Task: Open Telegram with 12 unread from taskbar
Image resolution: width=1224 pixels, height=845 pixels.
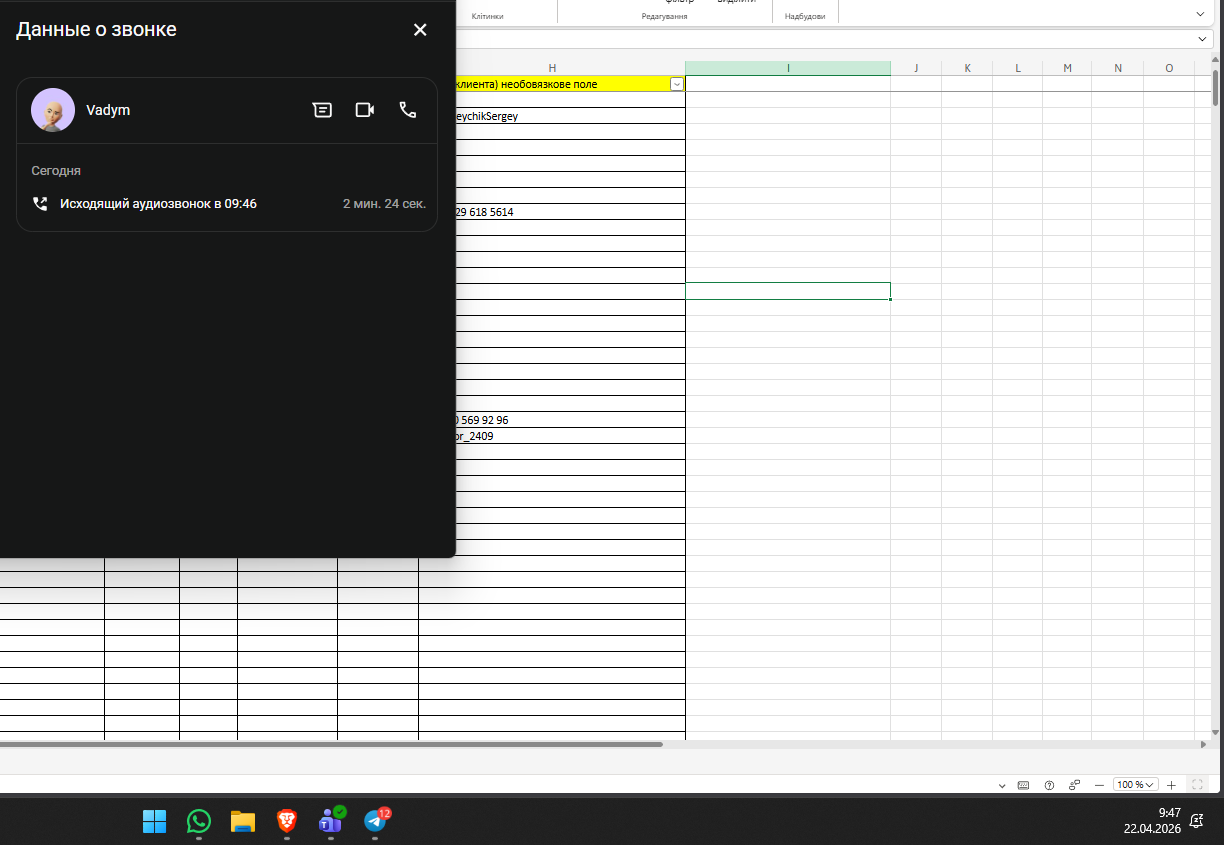Action: pyautogui.click(x=375, y=821)
